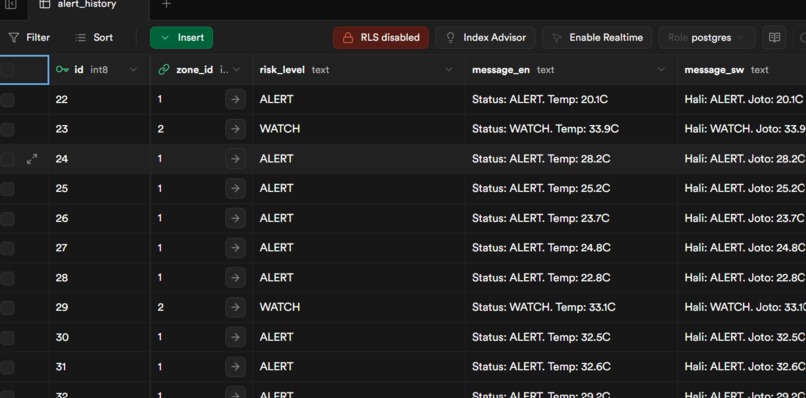
Task: Select the checkbox for row 26
Action: (x=7, y=219)
